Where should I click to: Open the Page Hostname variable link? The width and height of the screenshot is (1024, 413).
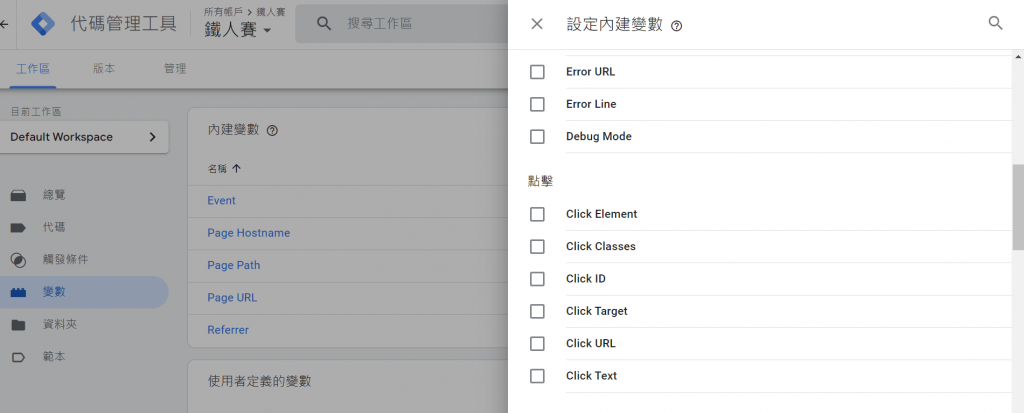click(248, 233)
